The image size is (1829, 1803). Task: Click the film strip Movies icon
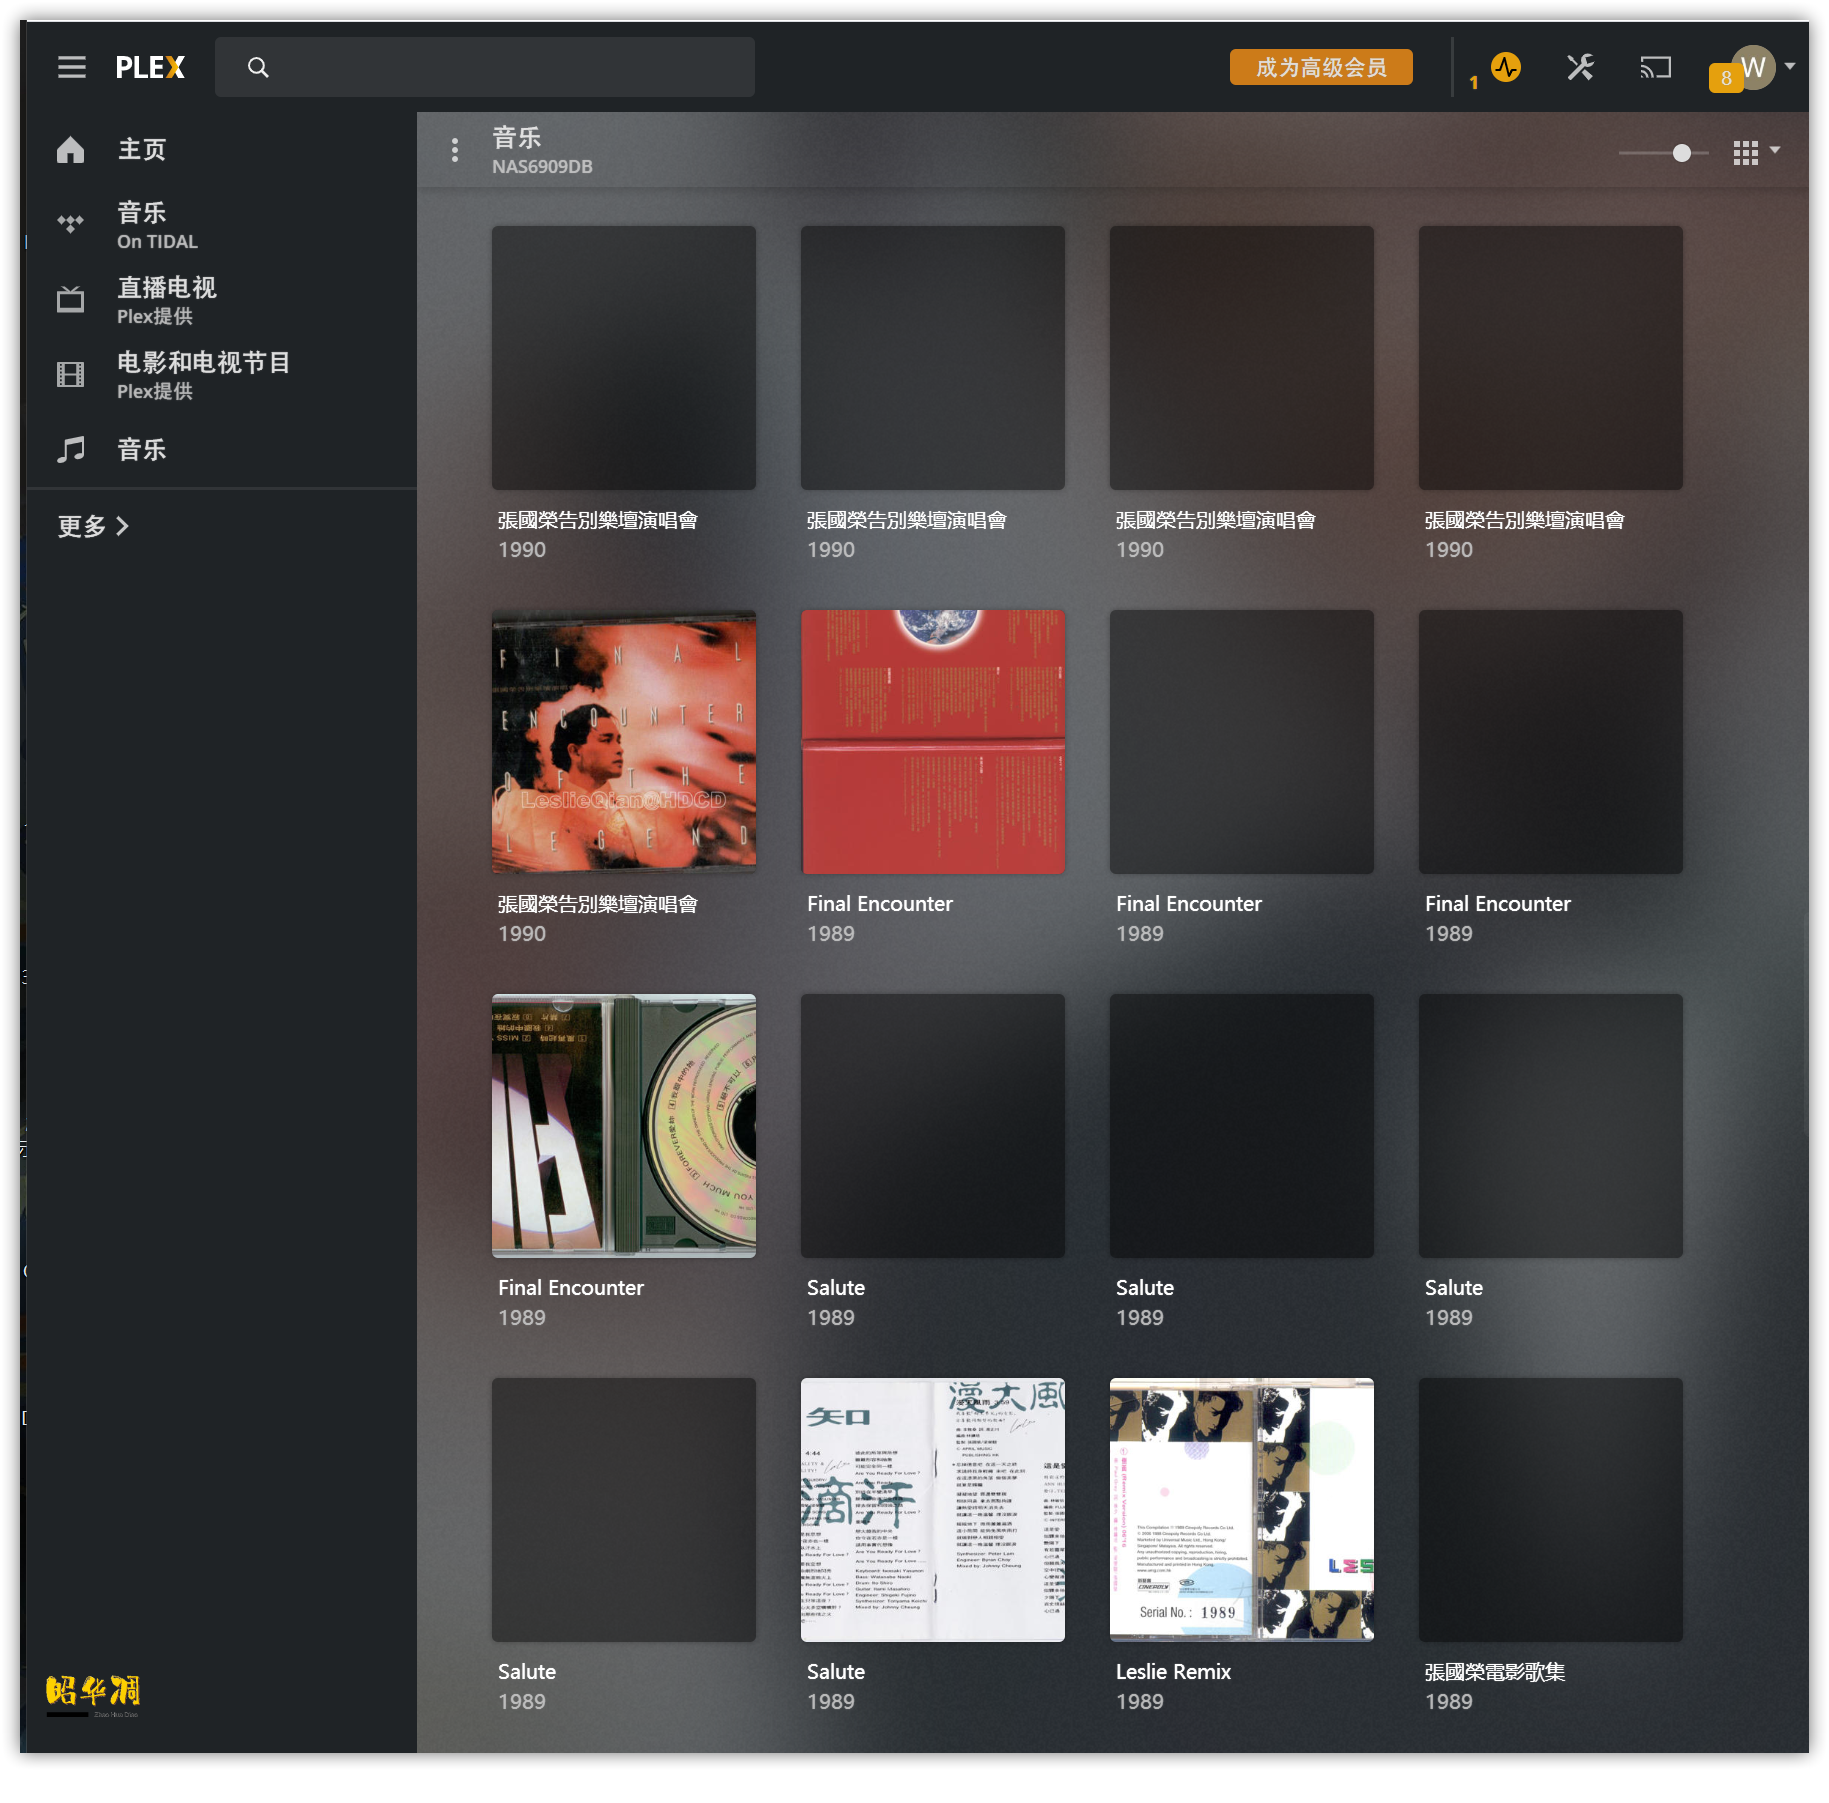click(70, 375)
